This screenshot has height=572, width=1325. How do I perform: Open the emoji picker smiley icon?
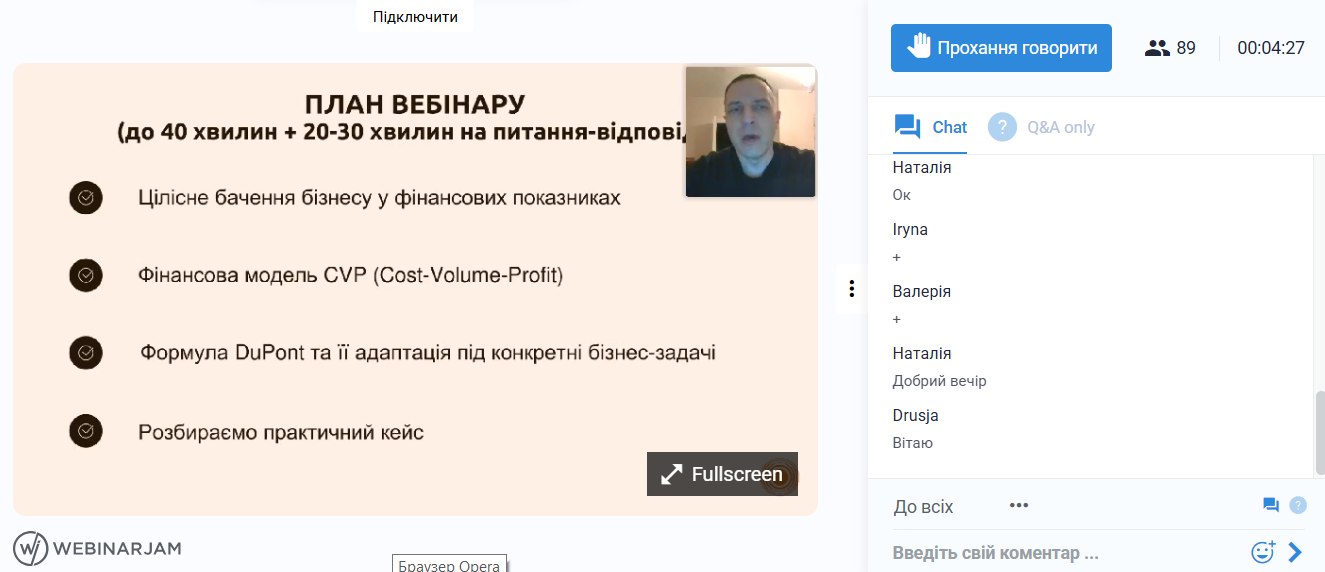click(x=1263, y=551)
